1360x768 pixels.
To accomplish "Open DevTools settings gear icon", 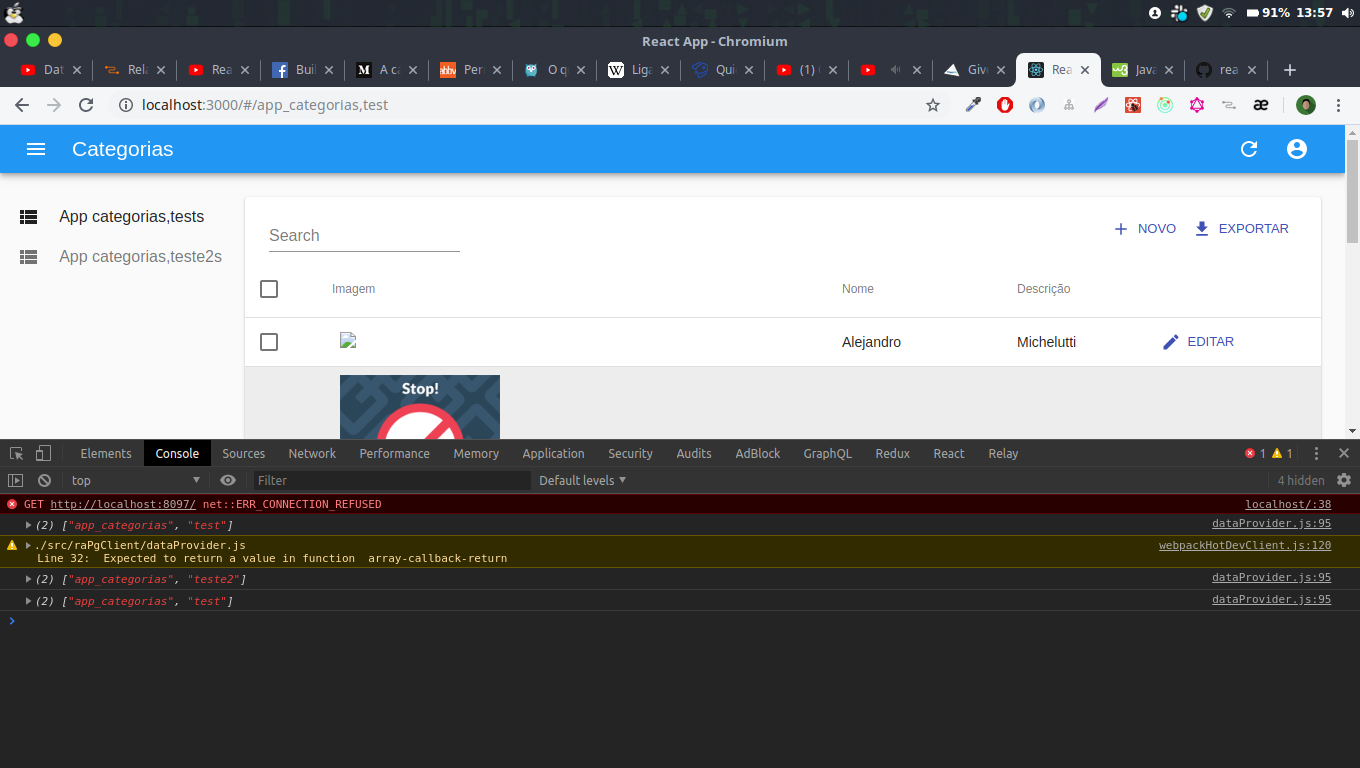I will pyautogui.click(x=1344, y=480).
